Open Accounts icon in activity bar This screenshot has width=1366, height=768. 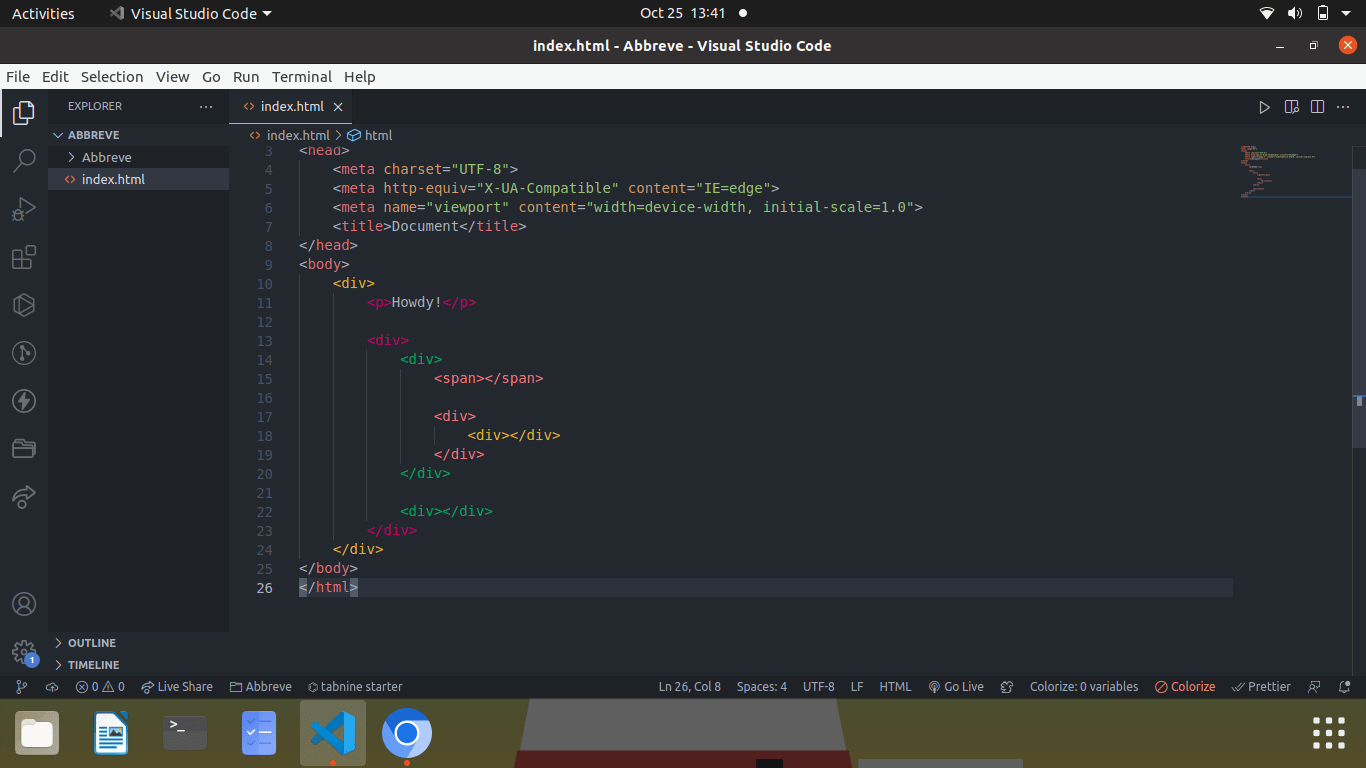point(24,604)
